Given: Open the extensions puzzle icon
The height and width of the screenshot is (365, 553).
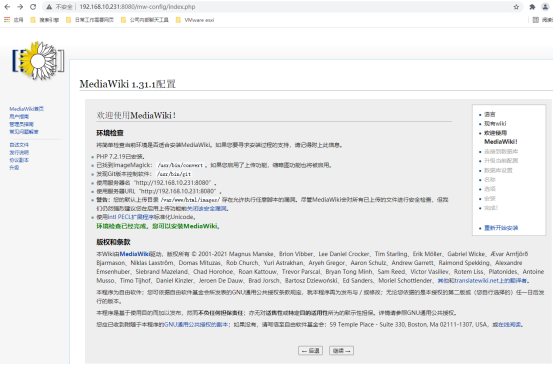Looking at the screenshot, I should 532,7.
